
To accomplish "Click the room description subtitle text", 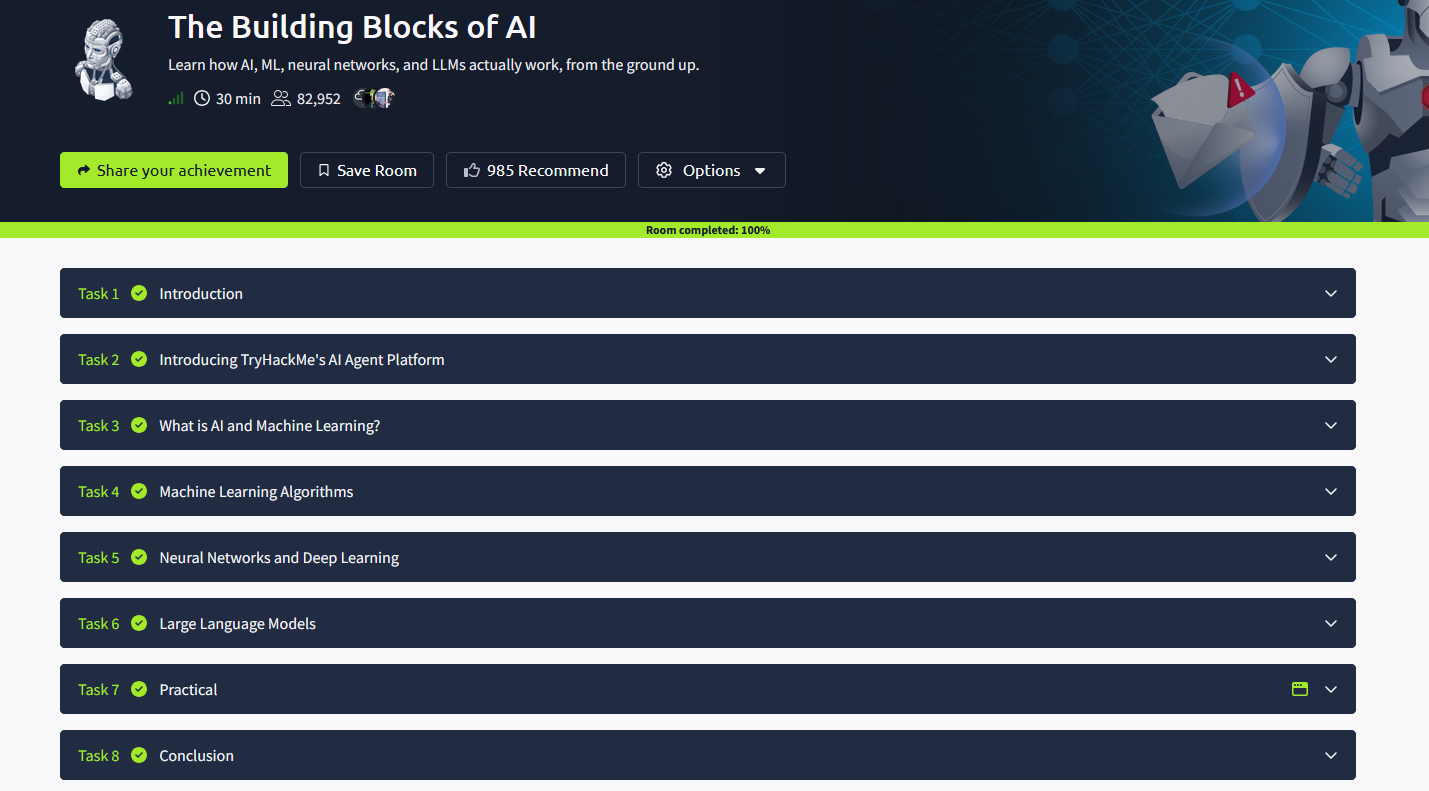I will pyautogui.click(x=433, y=65).
